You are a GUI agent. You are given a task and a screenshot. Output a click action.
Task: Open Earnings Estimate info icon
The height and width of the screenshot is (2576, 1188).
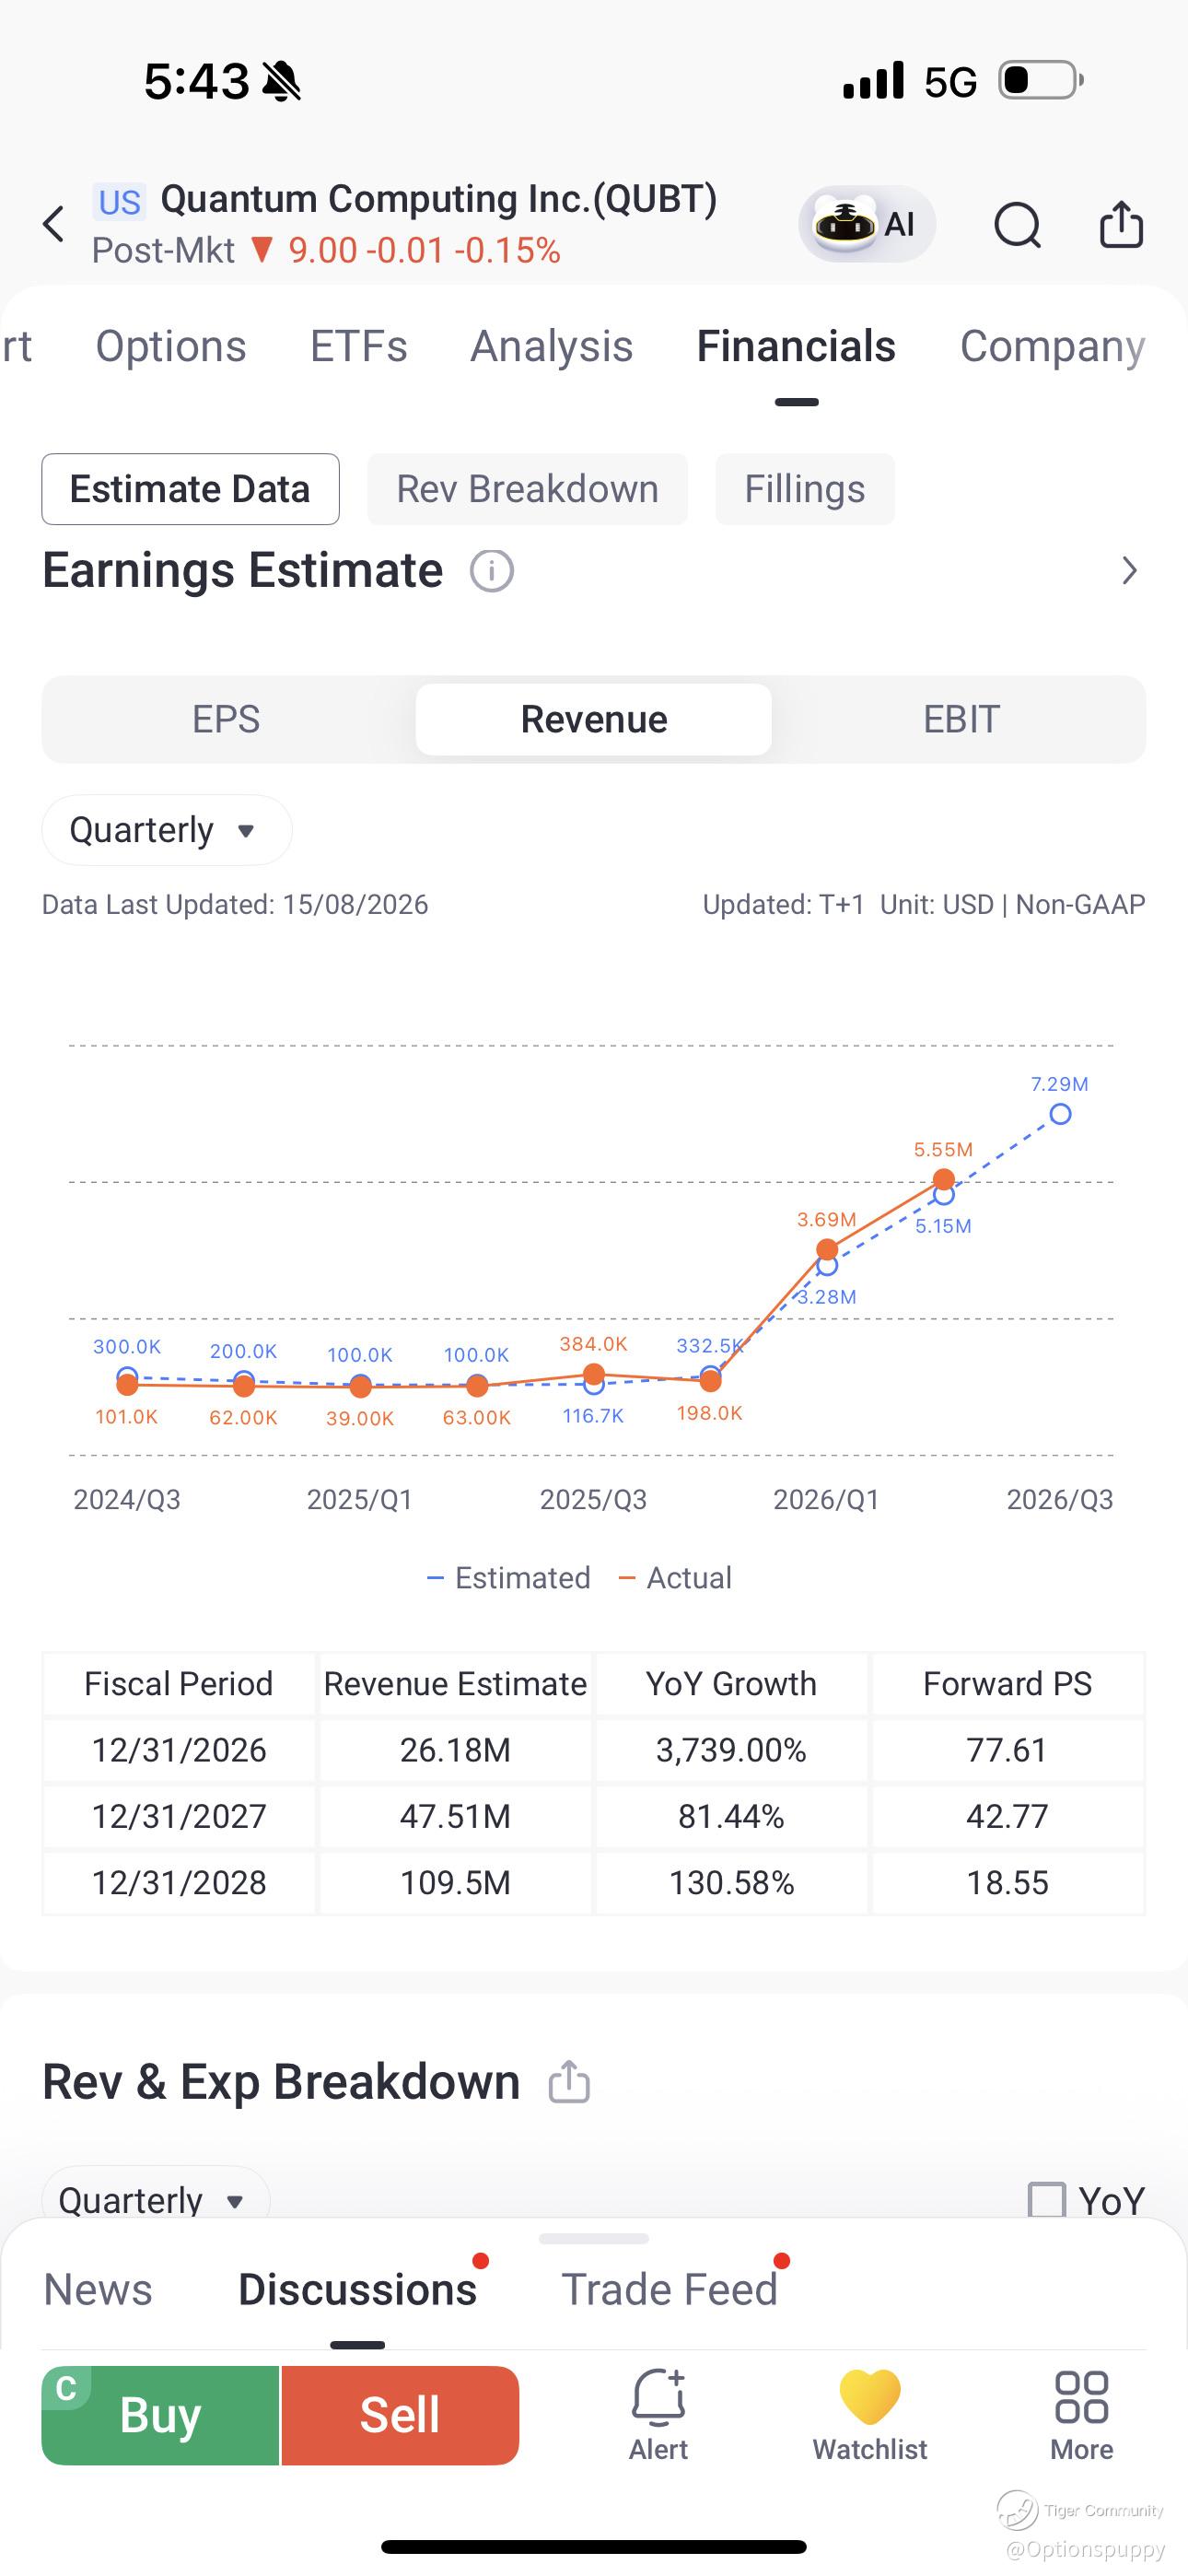(x=492, y=571)
